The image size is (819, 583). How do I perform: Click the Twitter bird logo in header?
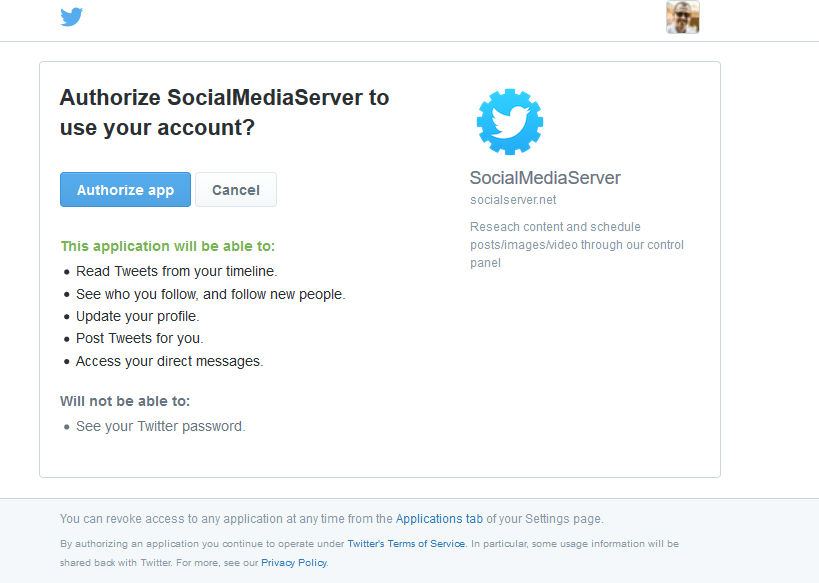click(72, 17)
